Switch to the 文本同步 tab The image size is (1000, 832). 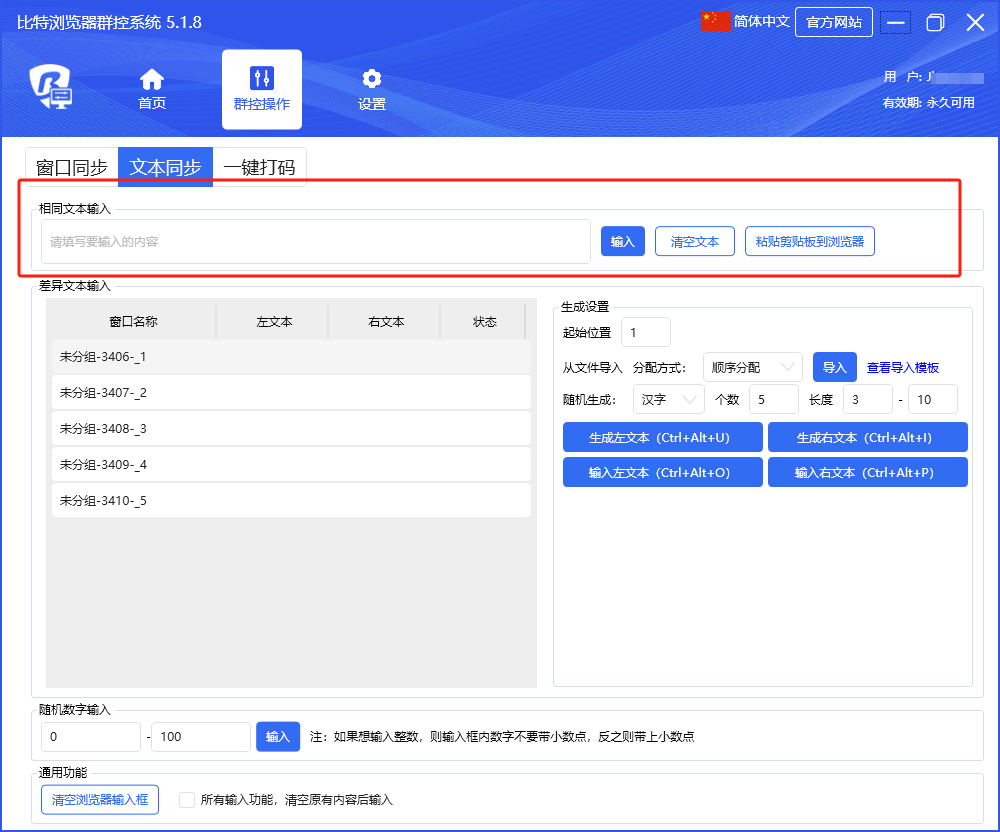coord(165,168)
